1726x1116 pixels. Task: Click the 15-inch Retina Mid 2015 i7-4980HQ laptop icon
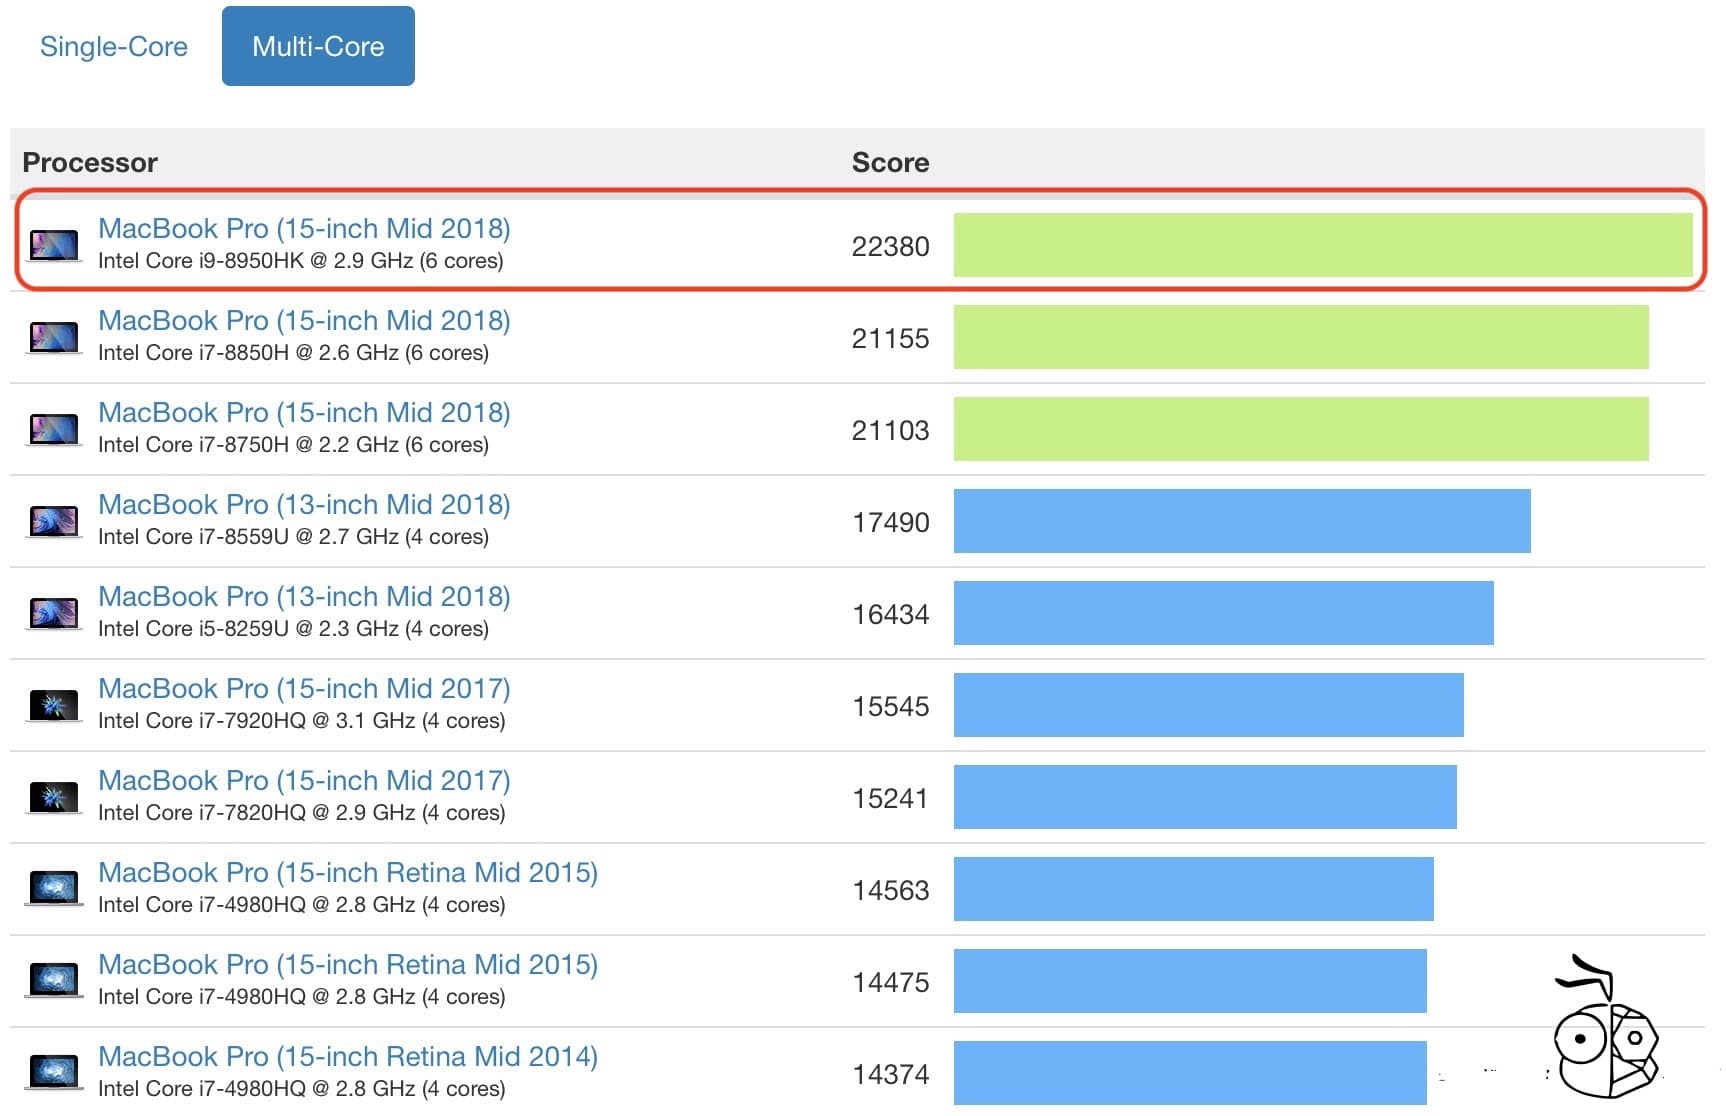click(x=55, y=888)
